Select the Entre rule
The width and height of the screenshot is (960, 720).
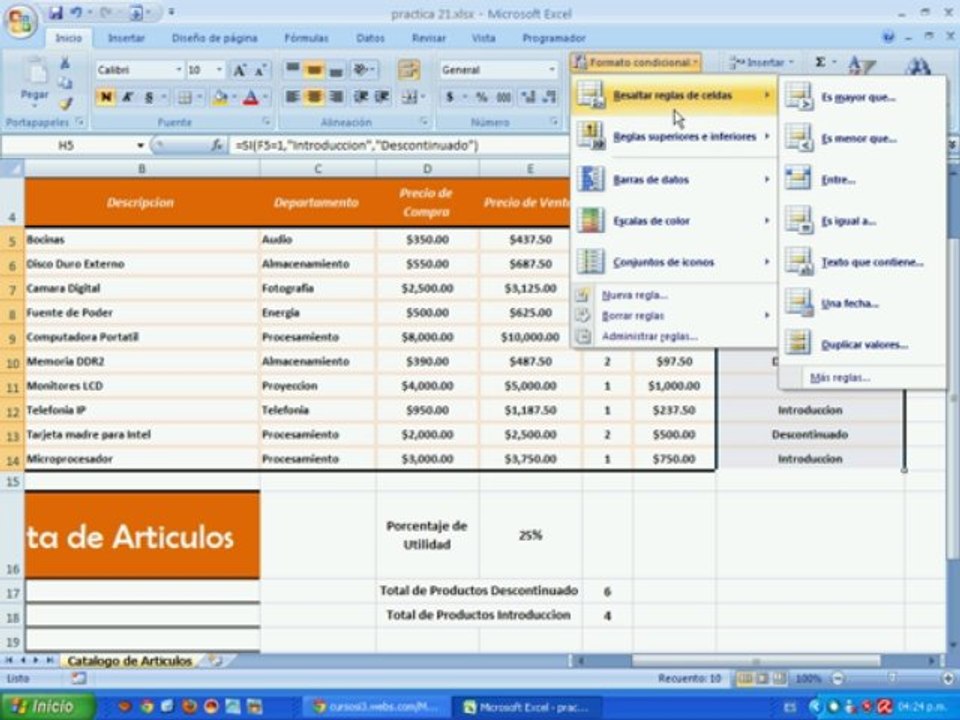[862, 179]
